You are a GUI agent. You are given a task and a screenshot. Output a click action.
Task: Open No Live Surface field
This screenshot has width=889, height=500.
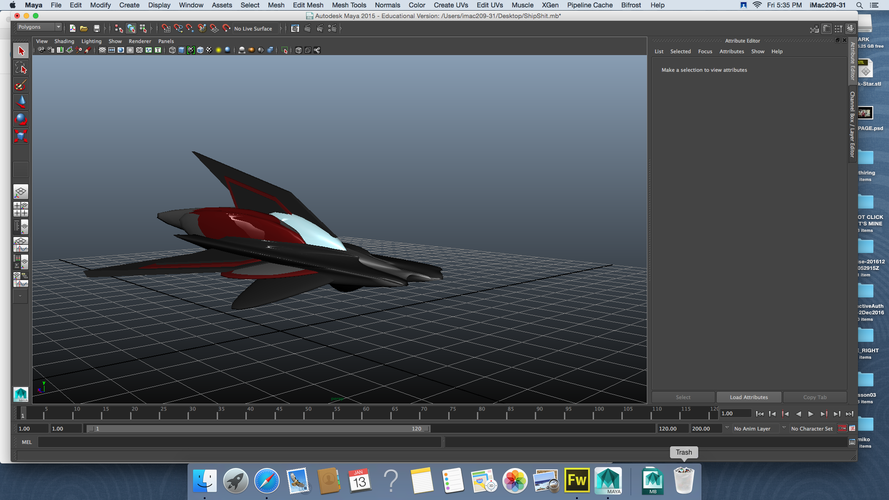tap(253, 28)
